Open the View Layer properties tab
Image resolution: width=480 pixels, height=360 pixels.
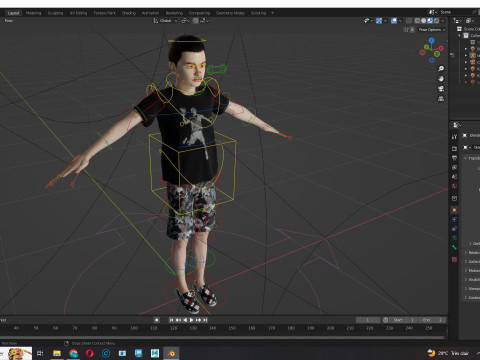(454, 167)
